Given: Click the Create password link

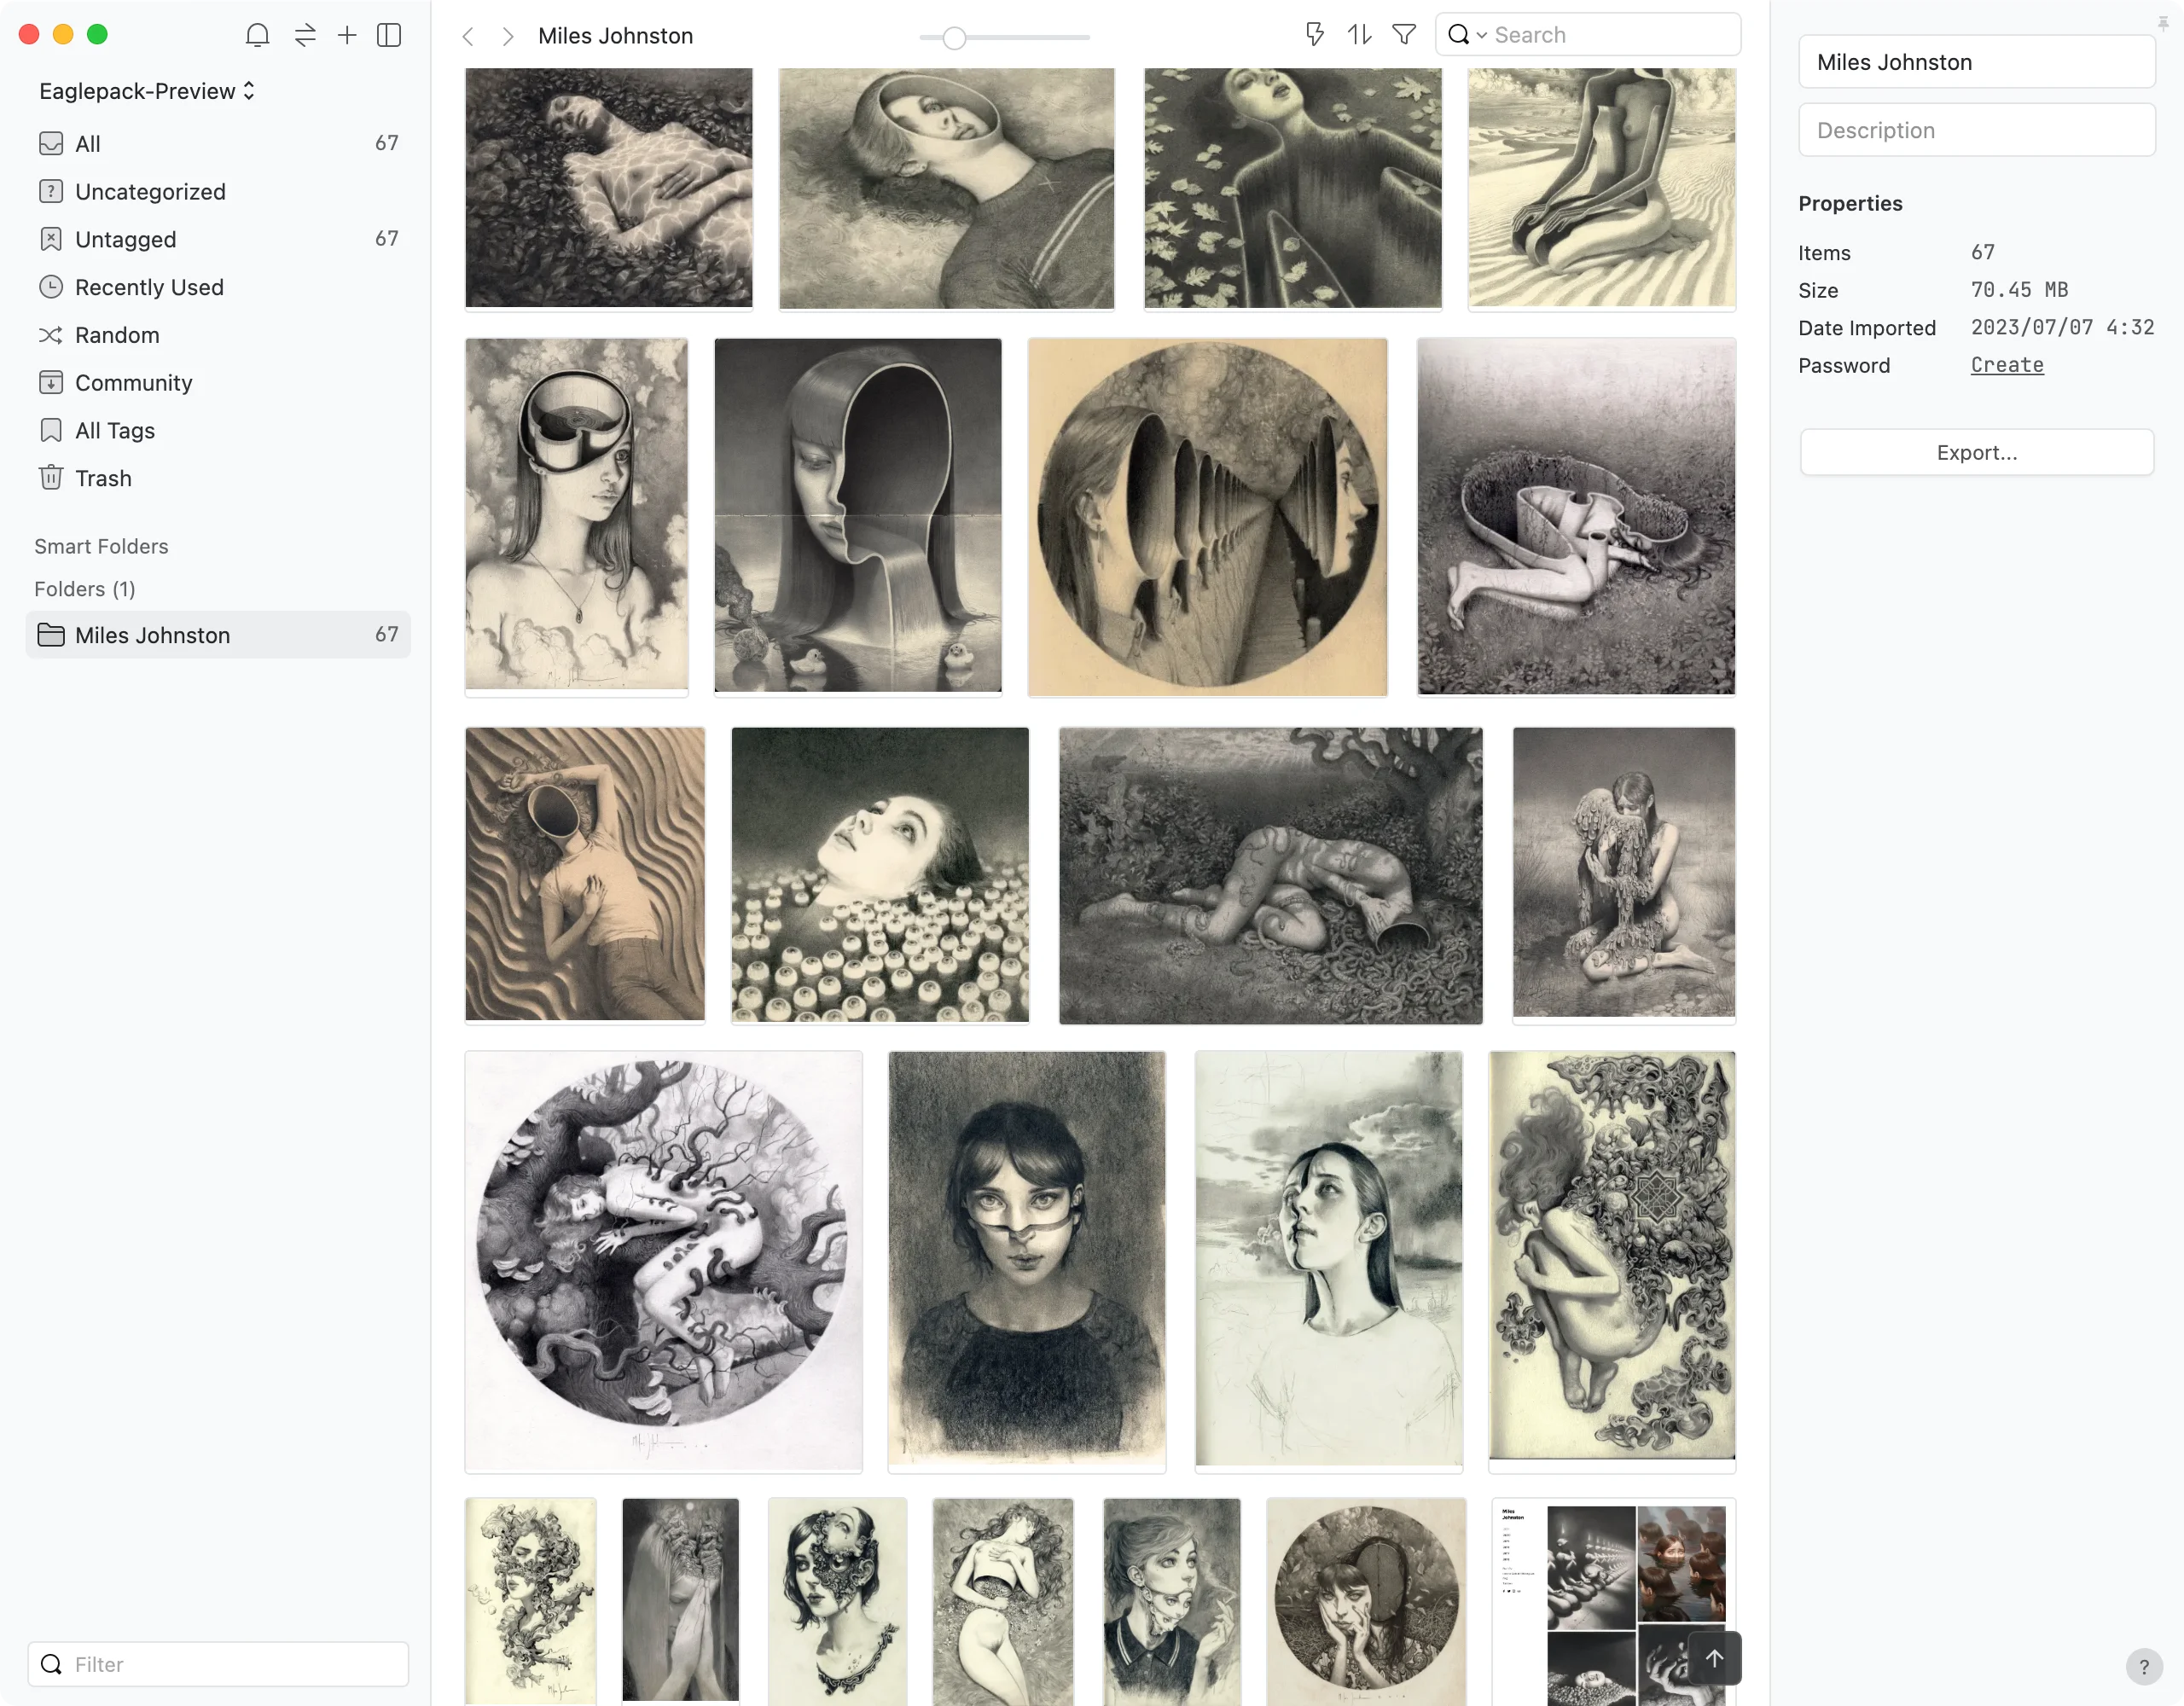Looking at the screenshot, I should point(2007,365).
